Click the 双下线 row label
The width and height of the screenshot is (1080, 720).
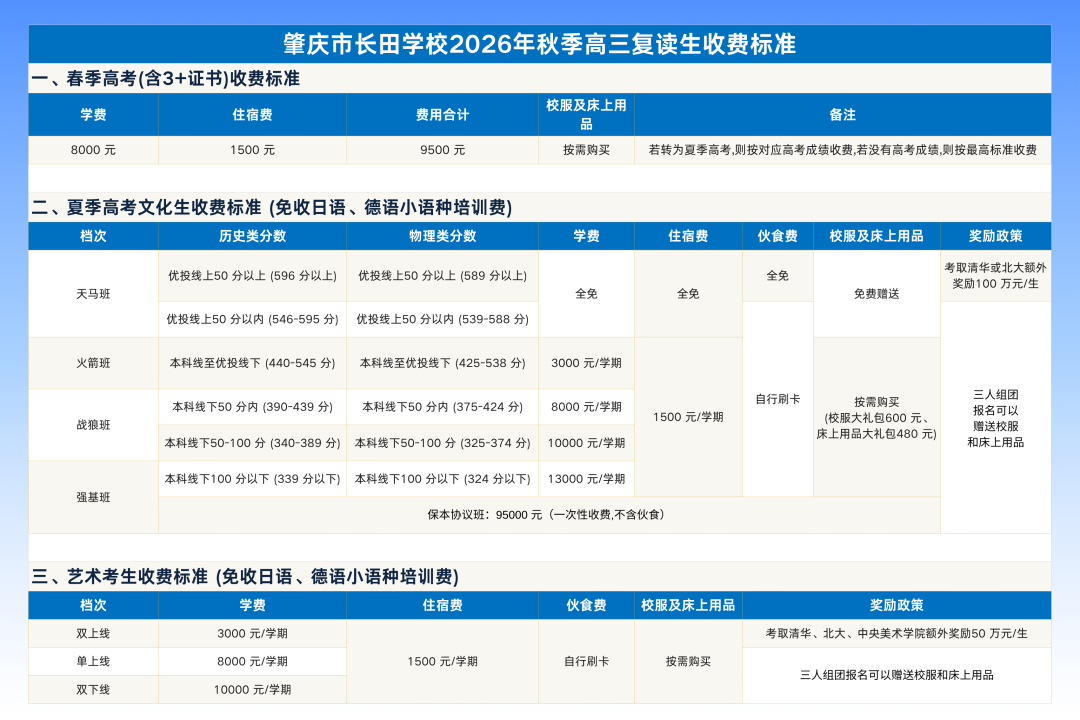[93, 690]
